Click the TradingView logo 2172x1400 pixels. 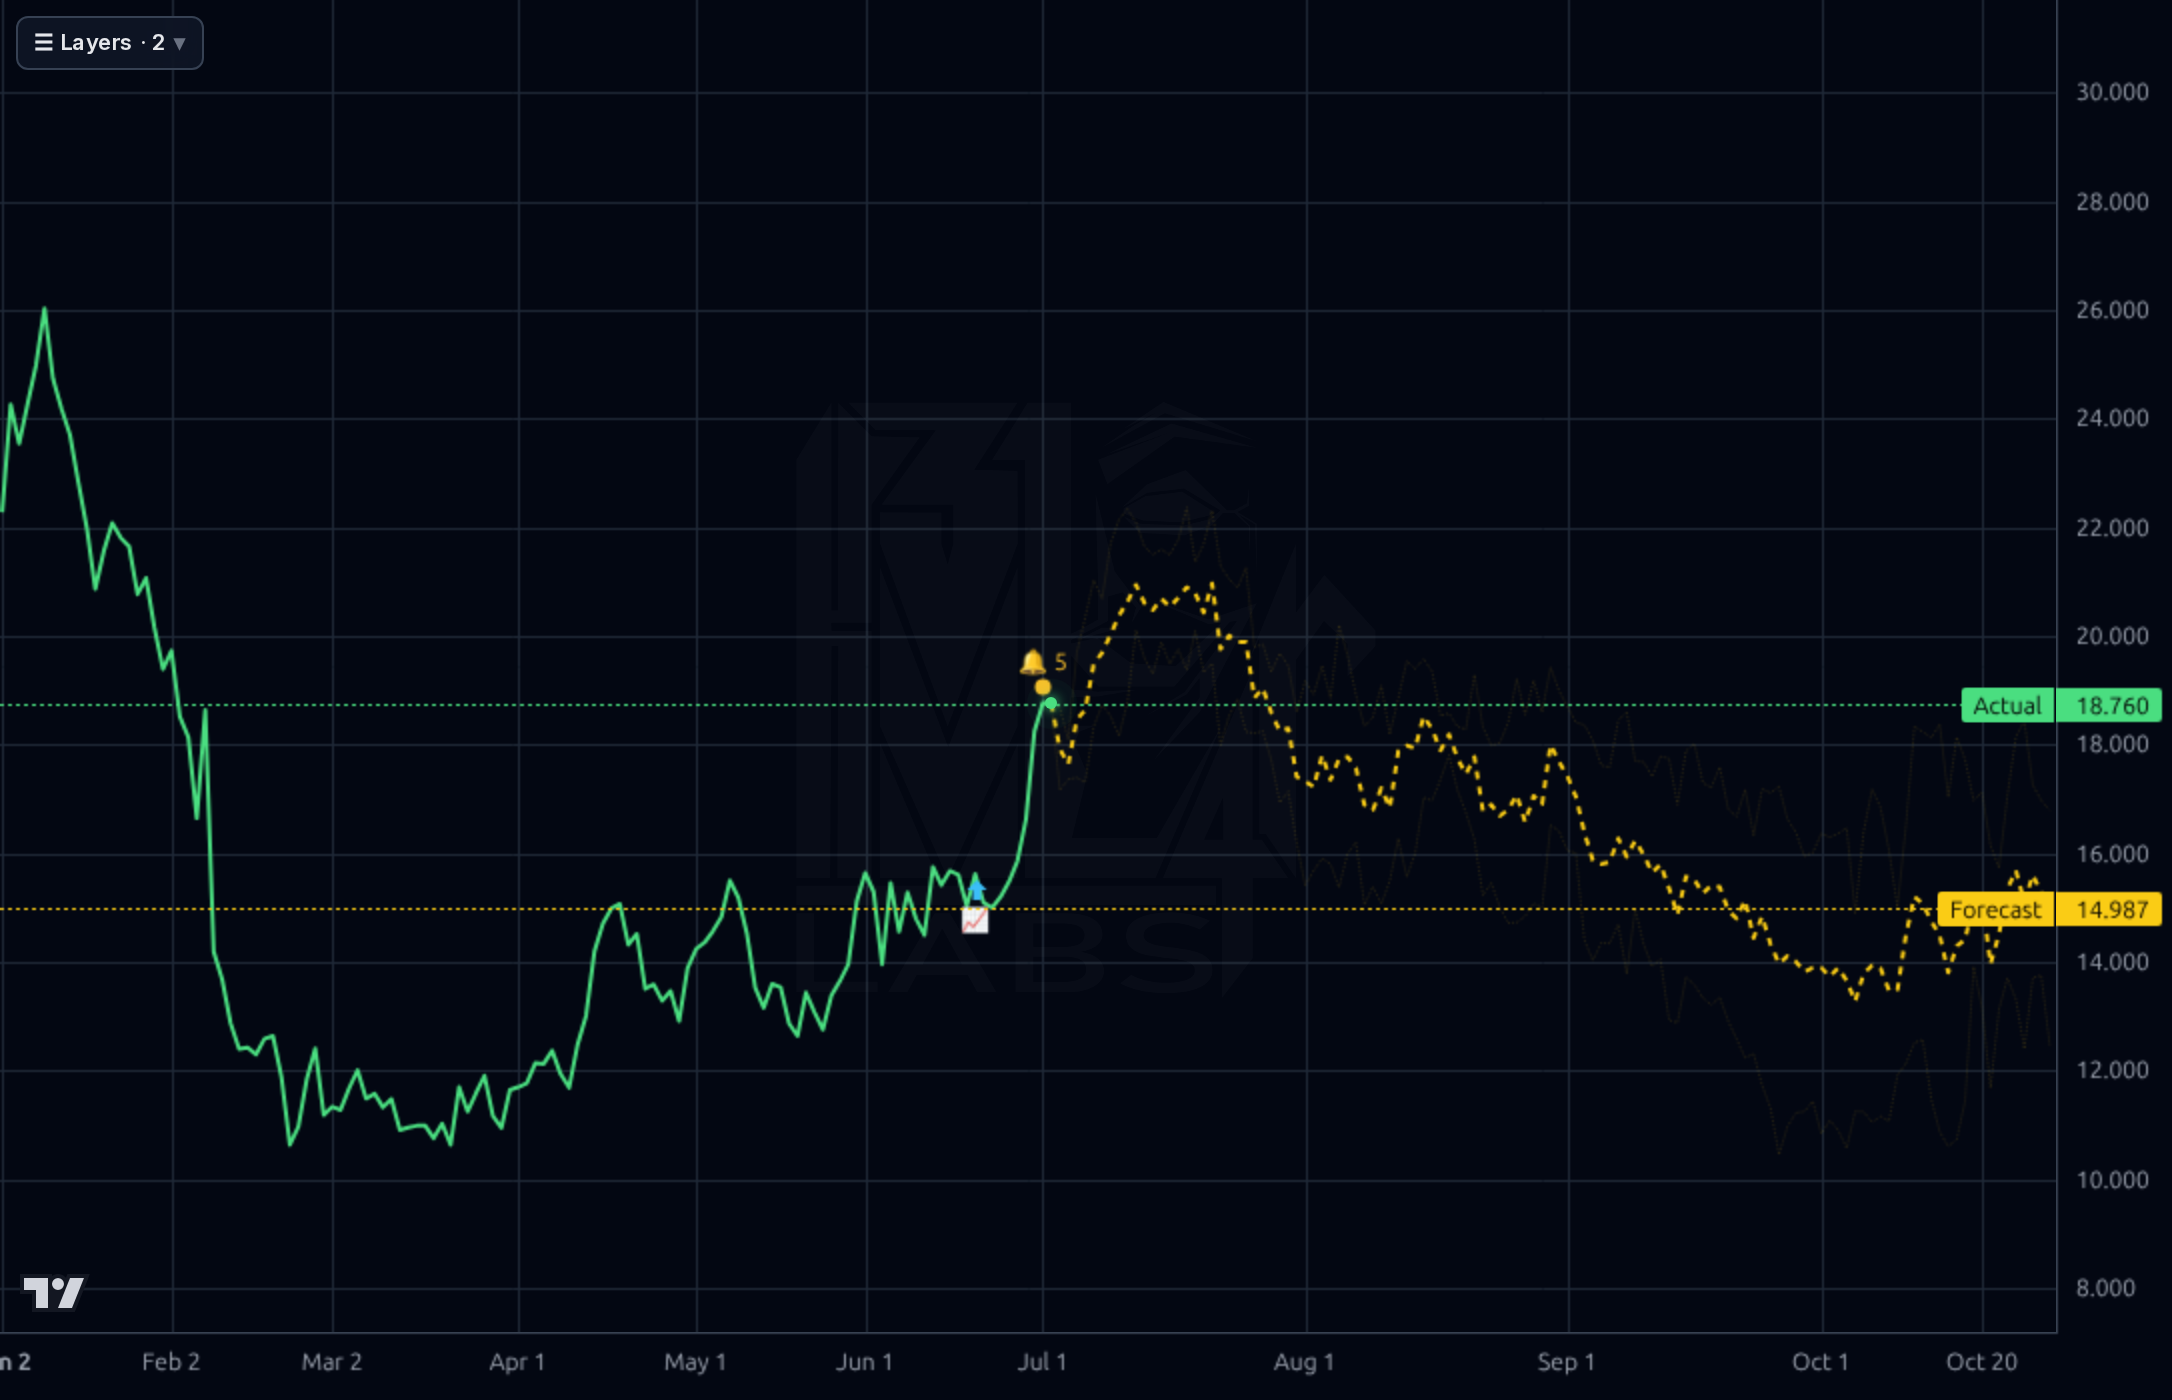tap(54, 1292)
